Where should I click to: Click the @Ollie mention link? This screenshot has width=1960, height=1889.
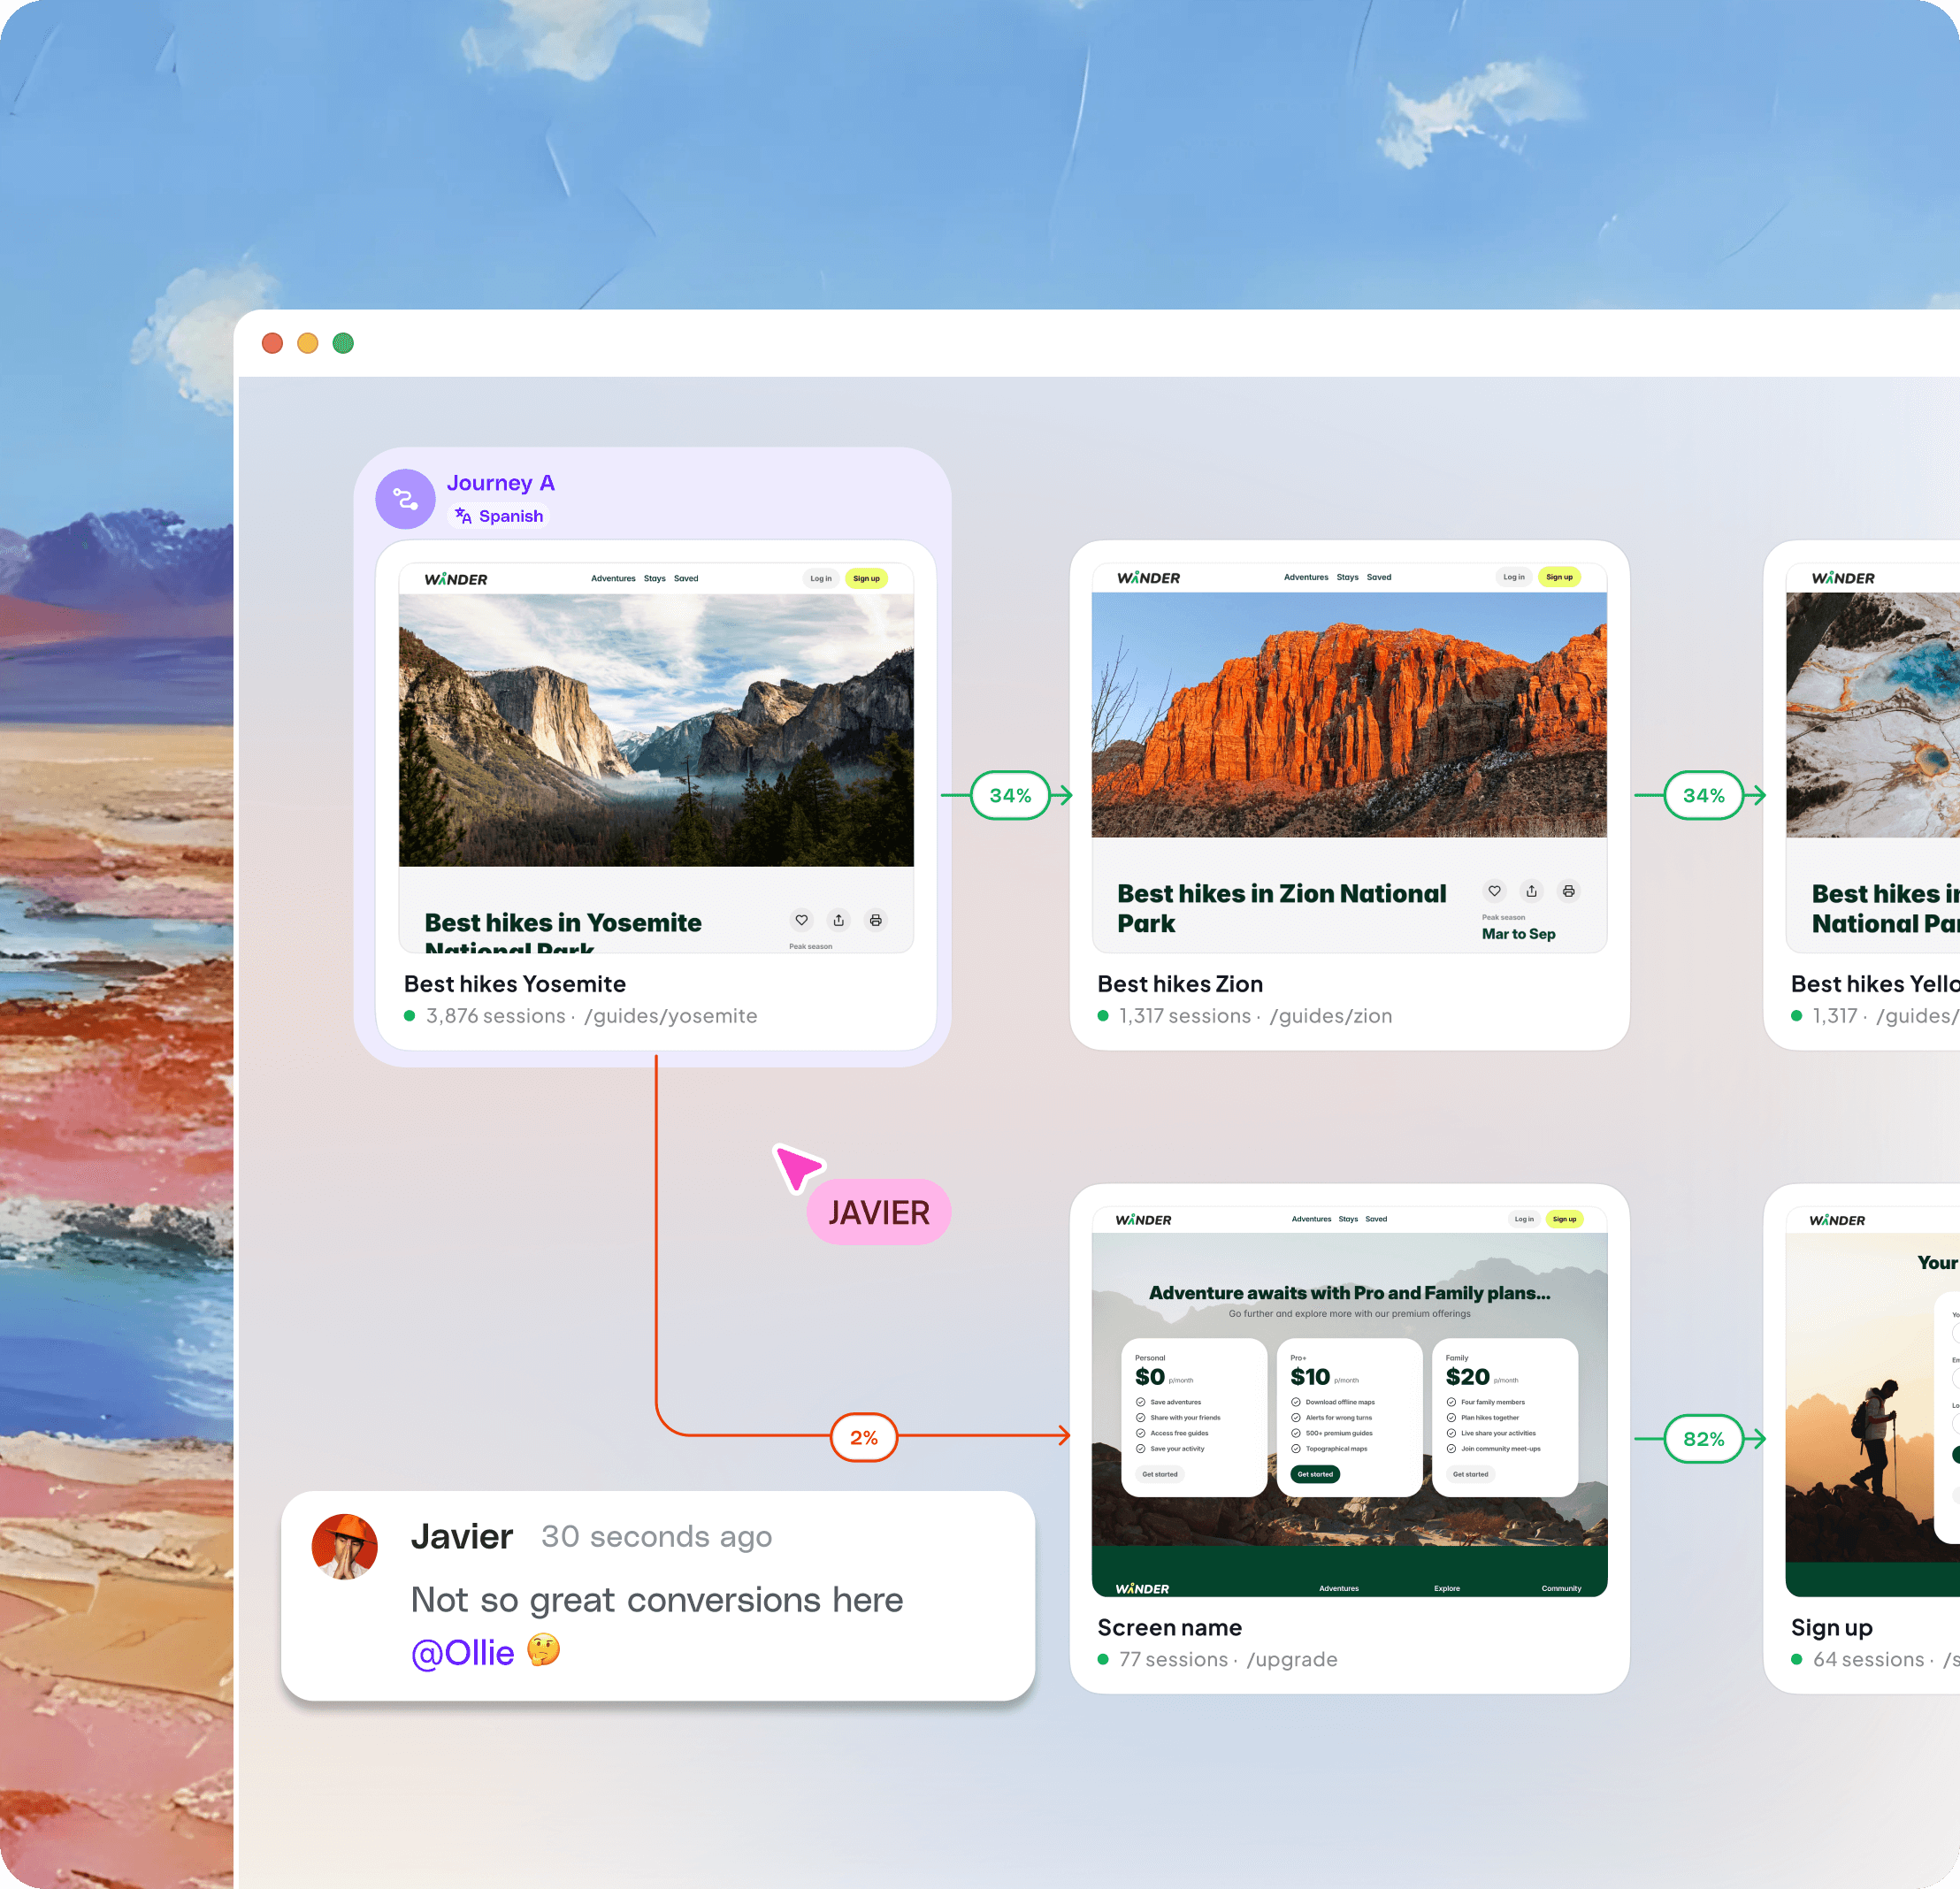(x=462, y=1653)
